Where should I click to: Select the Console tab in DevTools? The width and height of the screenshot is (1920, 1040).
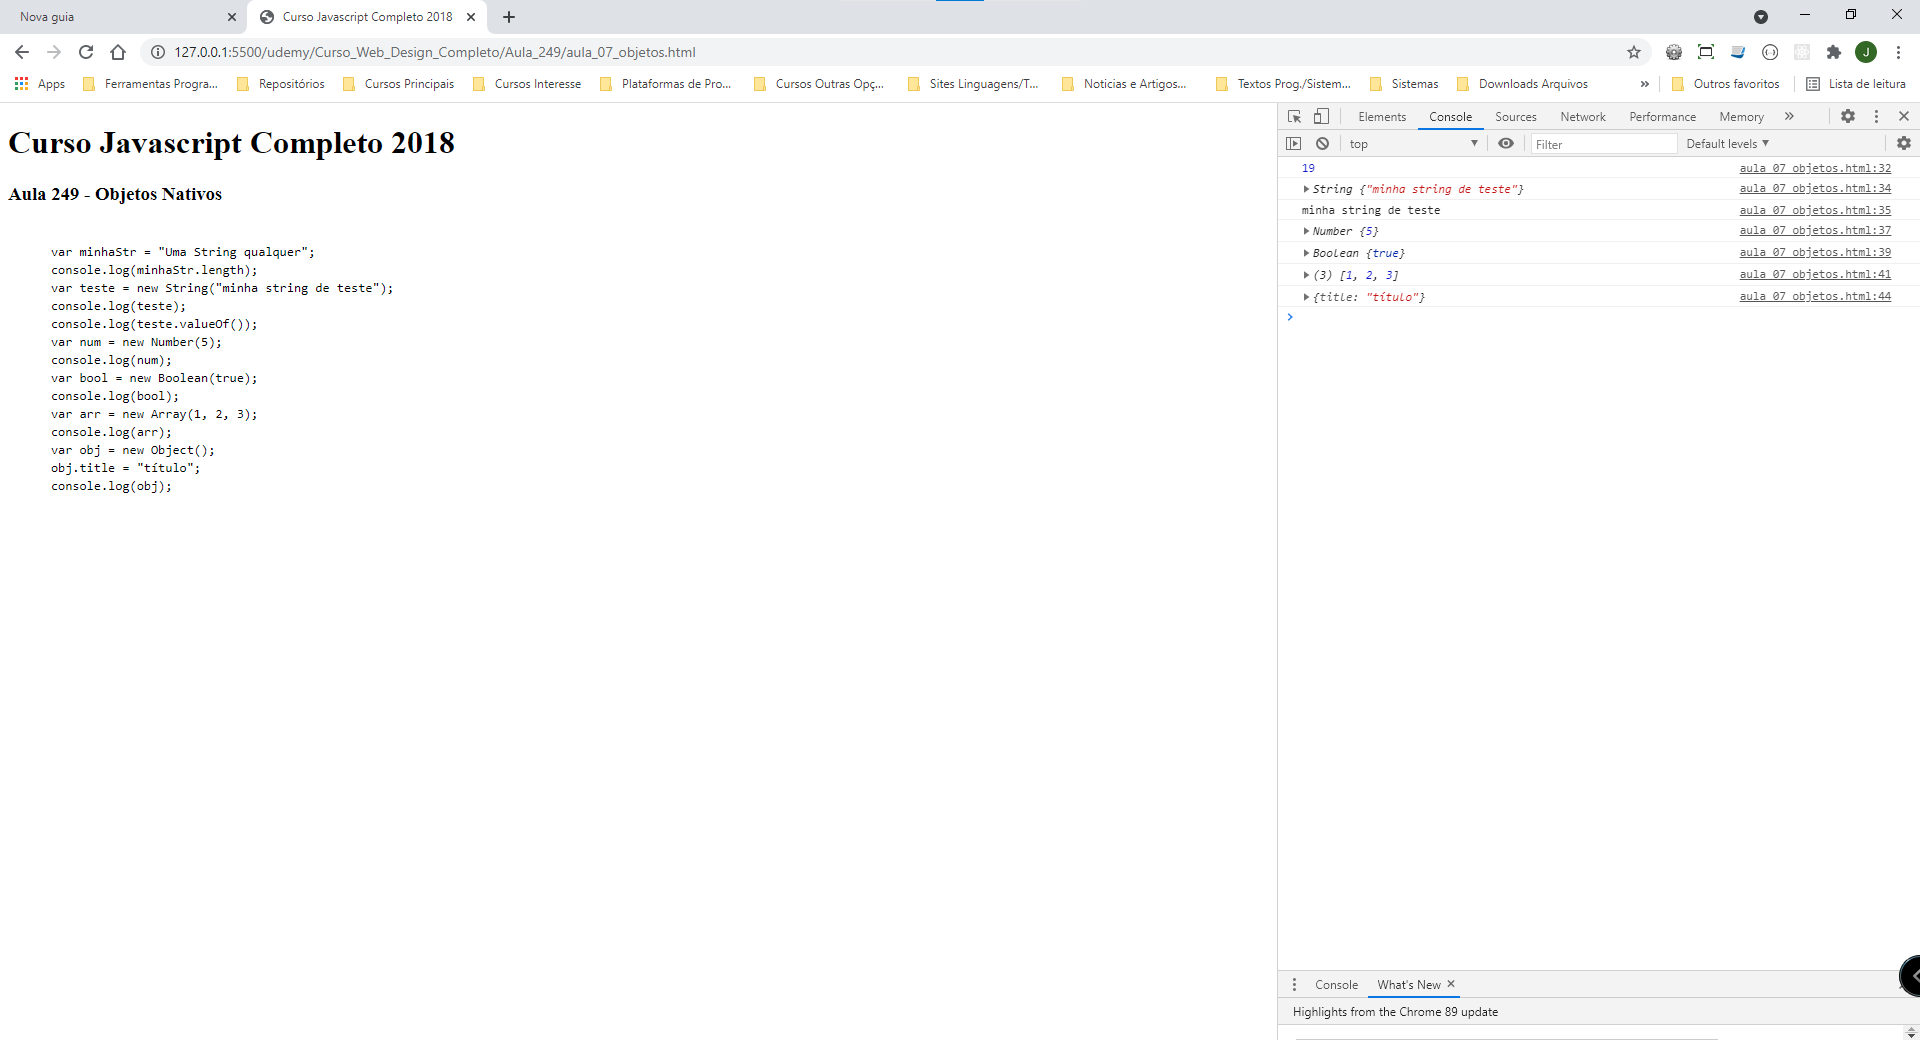(1451, 117)
